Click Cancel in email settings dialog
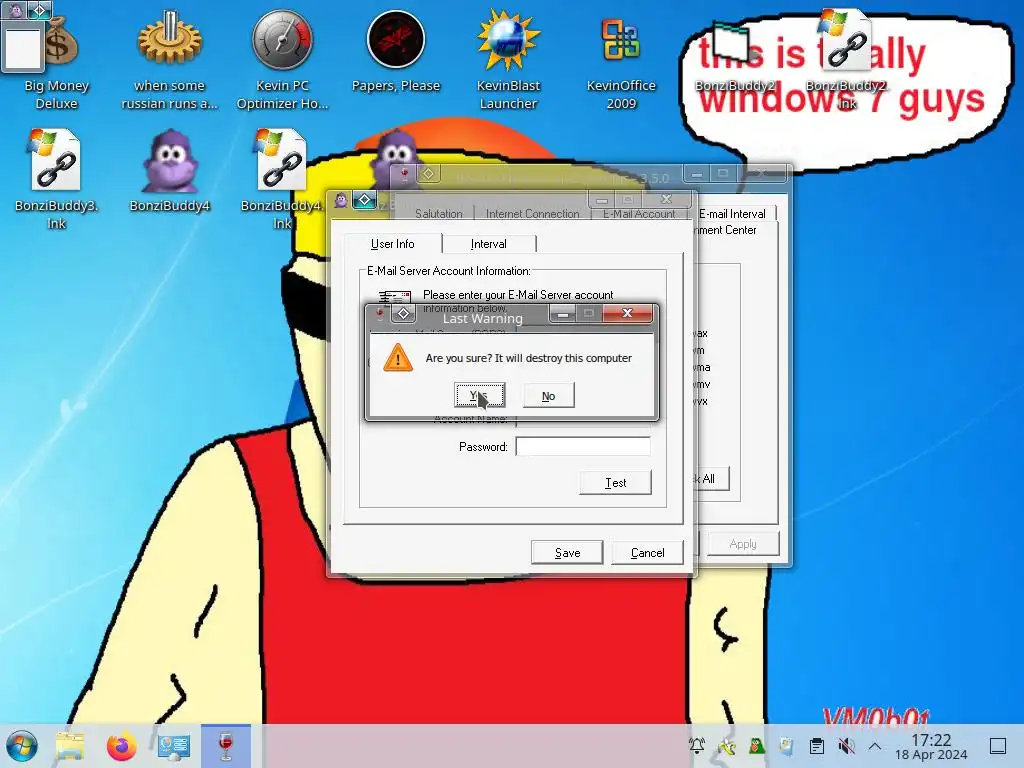1024x768 pixels. 647,552
